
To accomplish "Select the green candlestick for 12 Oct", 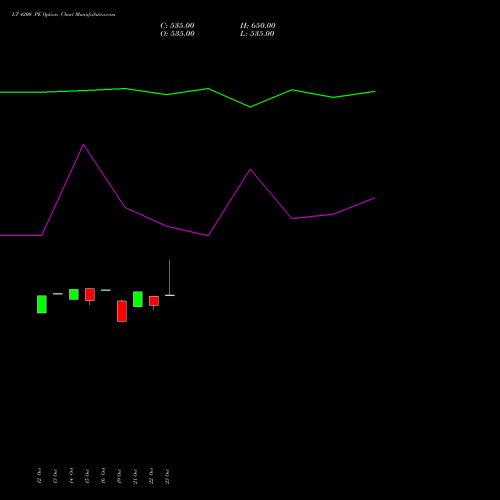I will [x=42, y=304].
